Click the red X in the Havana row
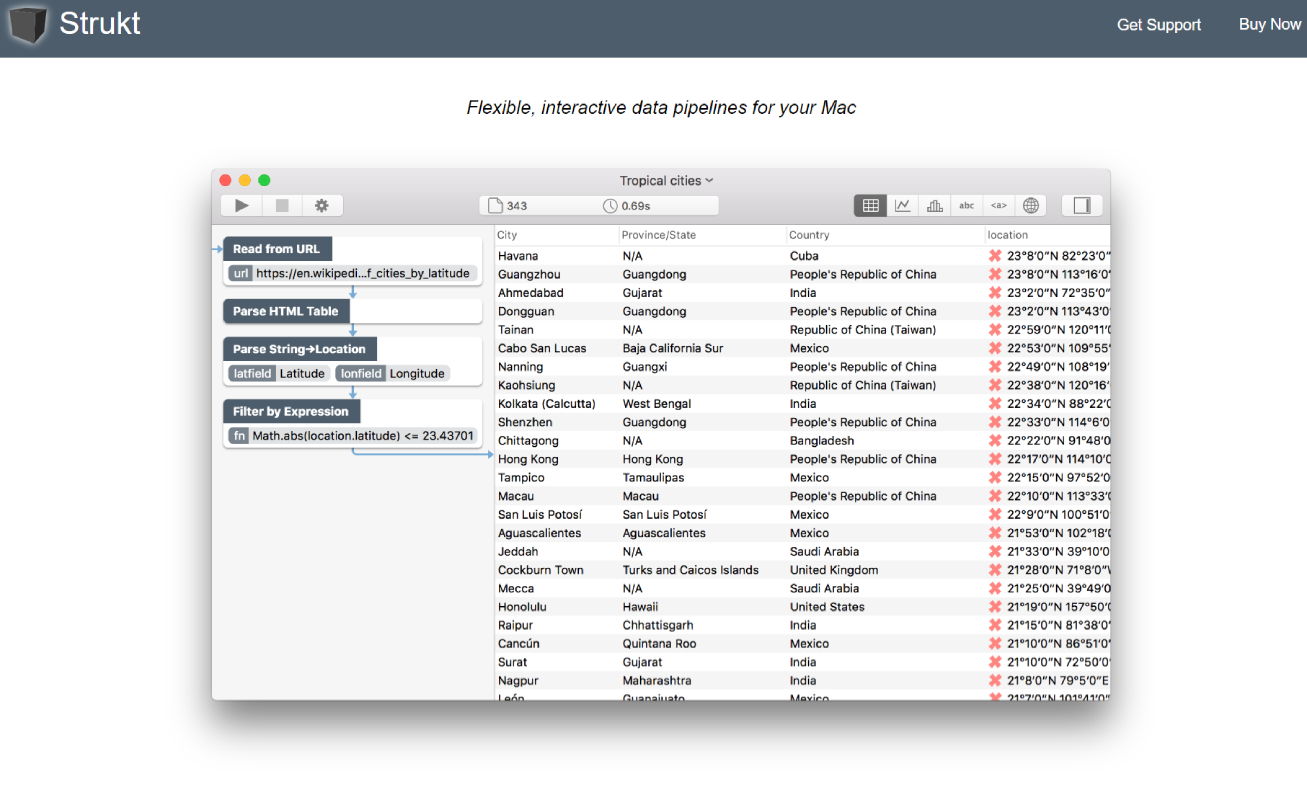Screen dimensions: 1307x800 click(x=995, y=256)
